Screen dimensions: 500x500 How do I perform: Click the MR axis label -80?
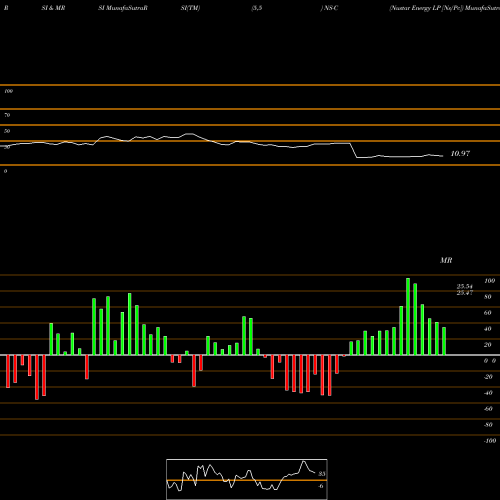[488, 425]
